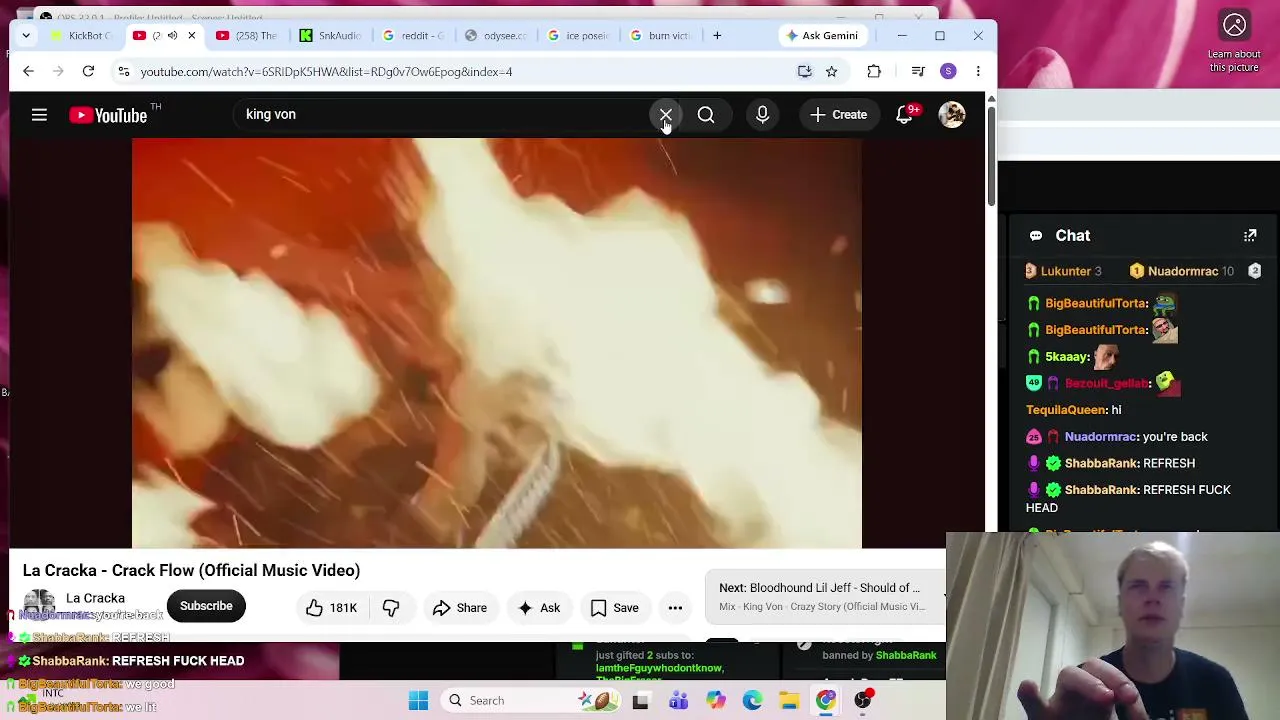1280x720 pixels.
Task: Switch to the burn victim Google tab
Action: [x=661, y=36]
